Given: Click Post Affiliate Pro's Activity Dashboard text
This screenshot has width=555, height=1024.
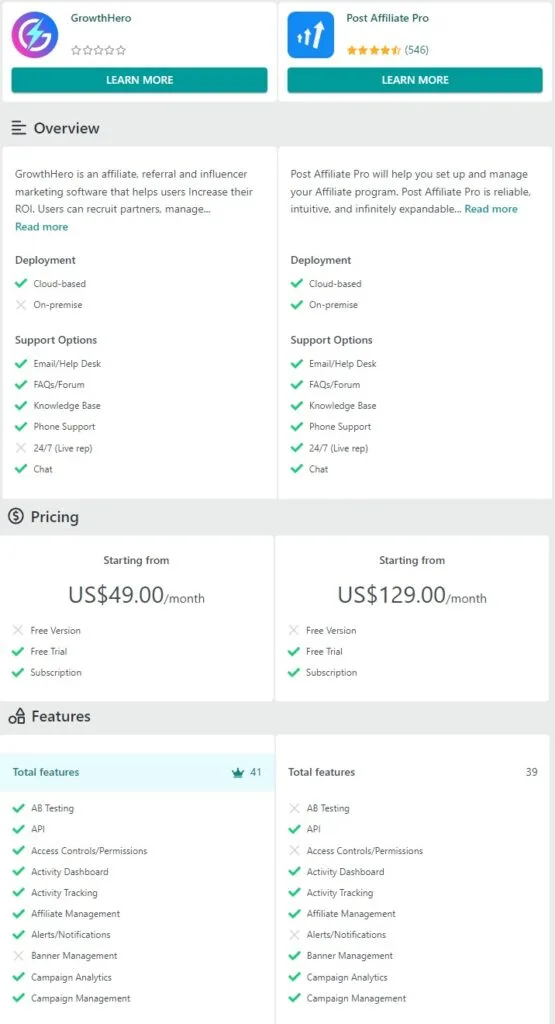Looking at the screenshot, I should pos(345,871).
